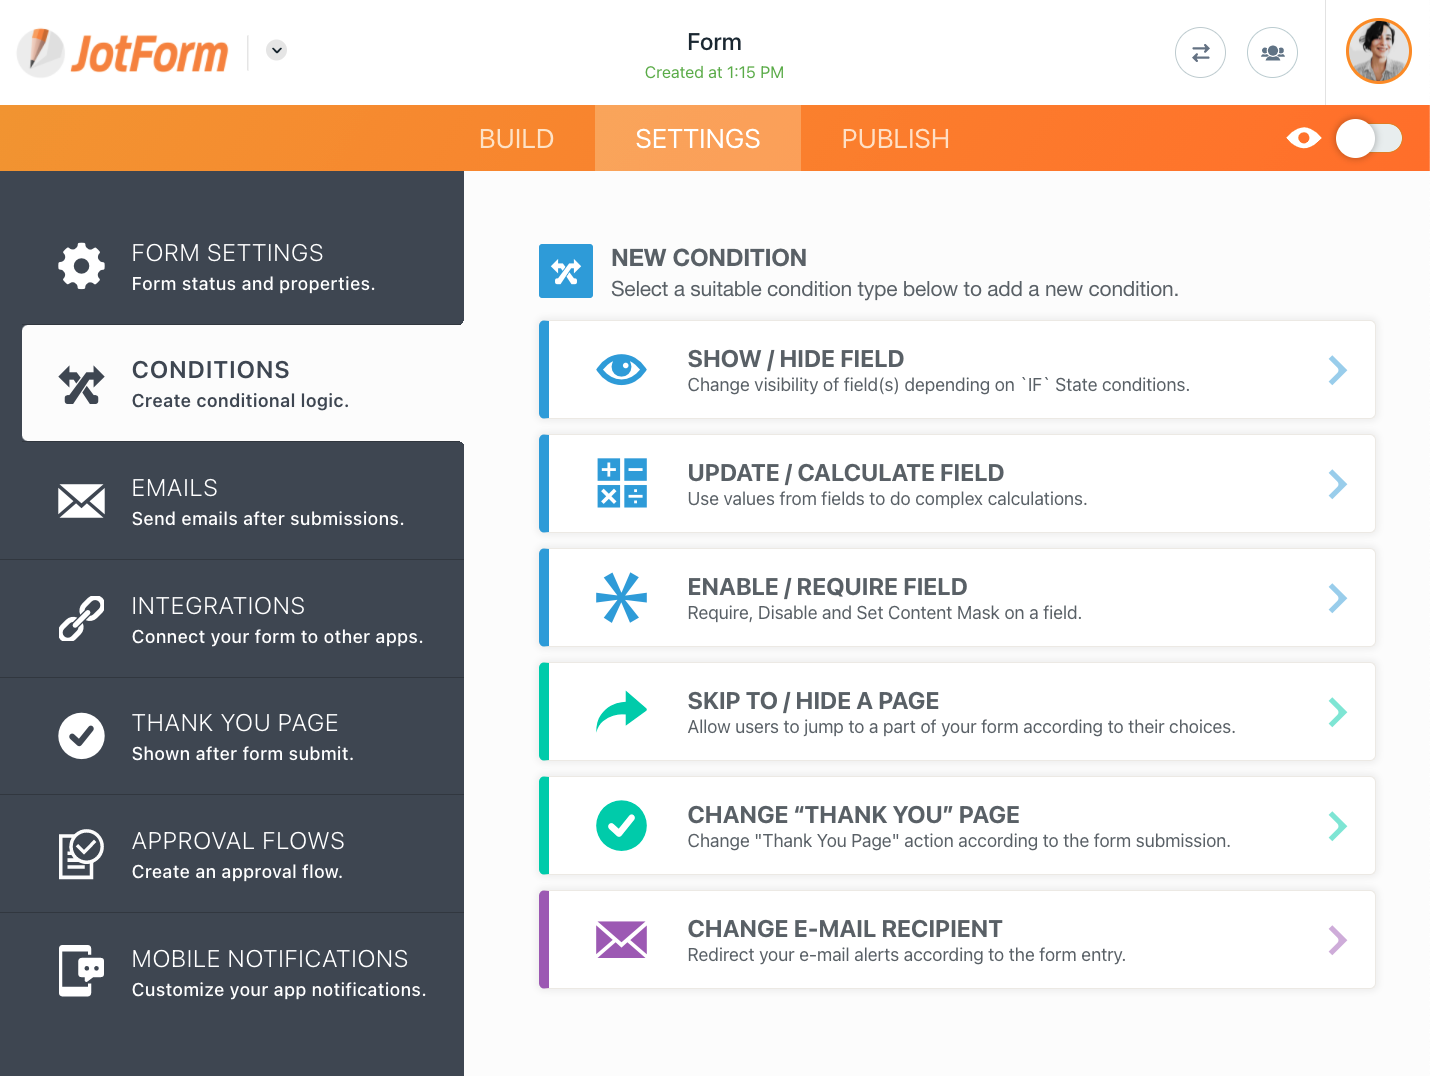Viewport: 1430px width, 1076px height.
Task: Choose UPDATE / CALCULATE FIELD condition
Action: (957, 484)
